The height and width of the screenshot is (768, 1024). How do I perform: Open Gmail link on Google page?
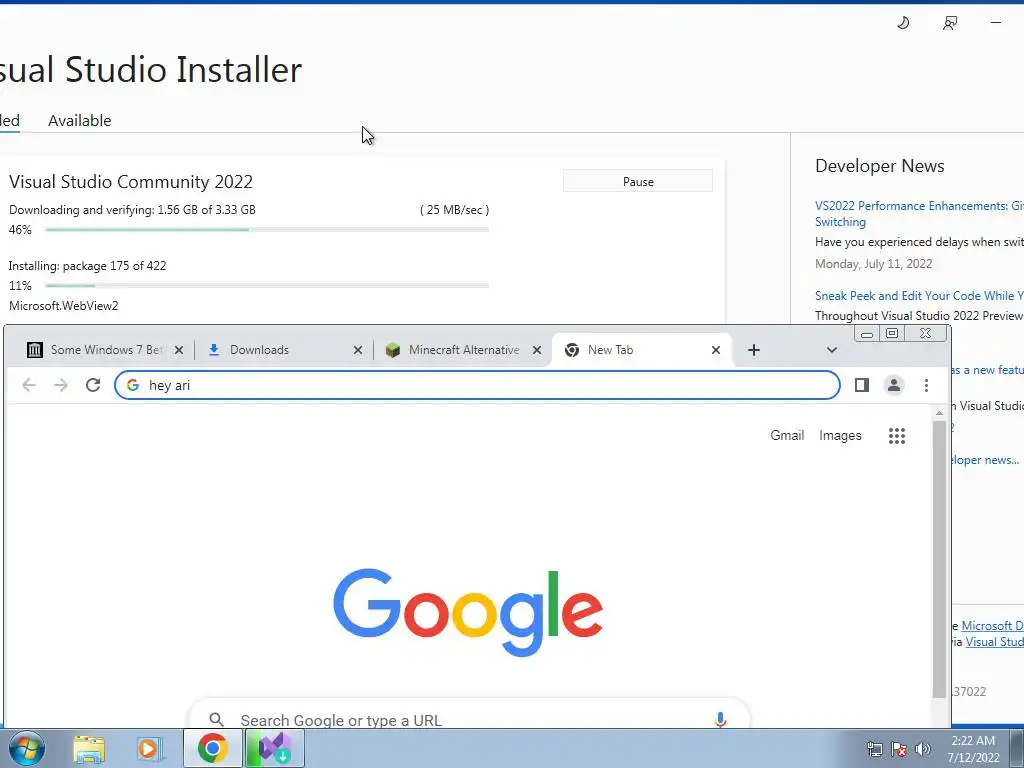[x=787, y=436]
